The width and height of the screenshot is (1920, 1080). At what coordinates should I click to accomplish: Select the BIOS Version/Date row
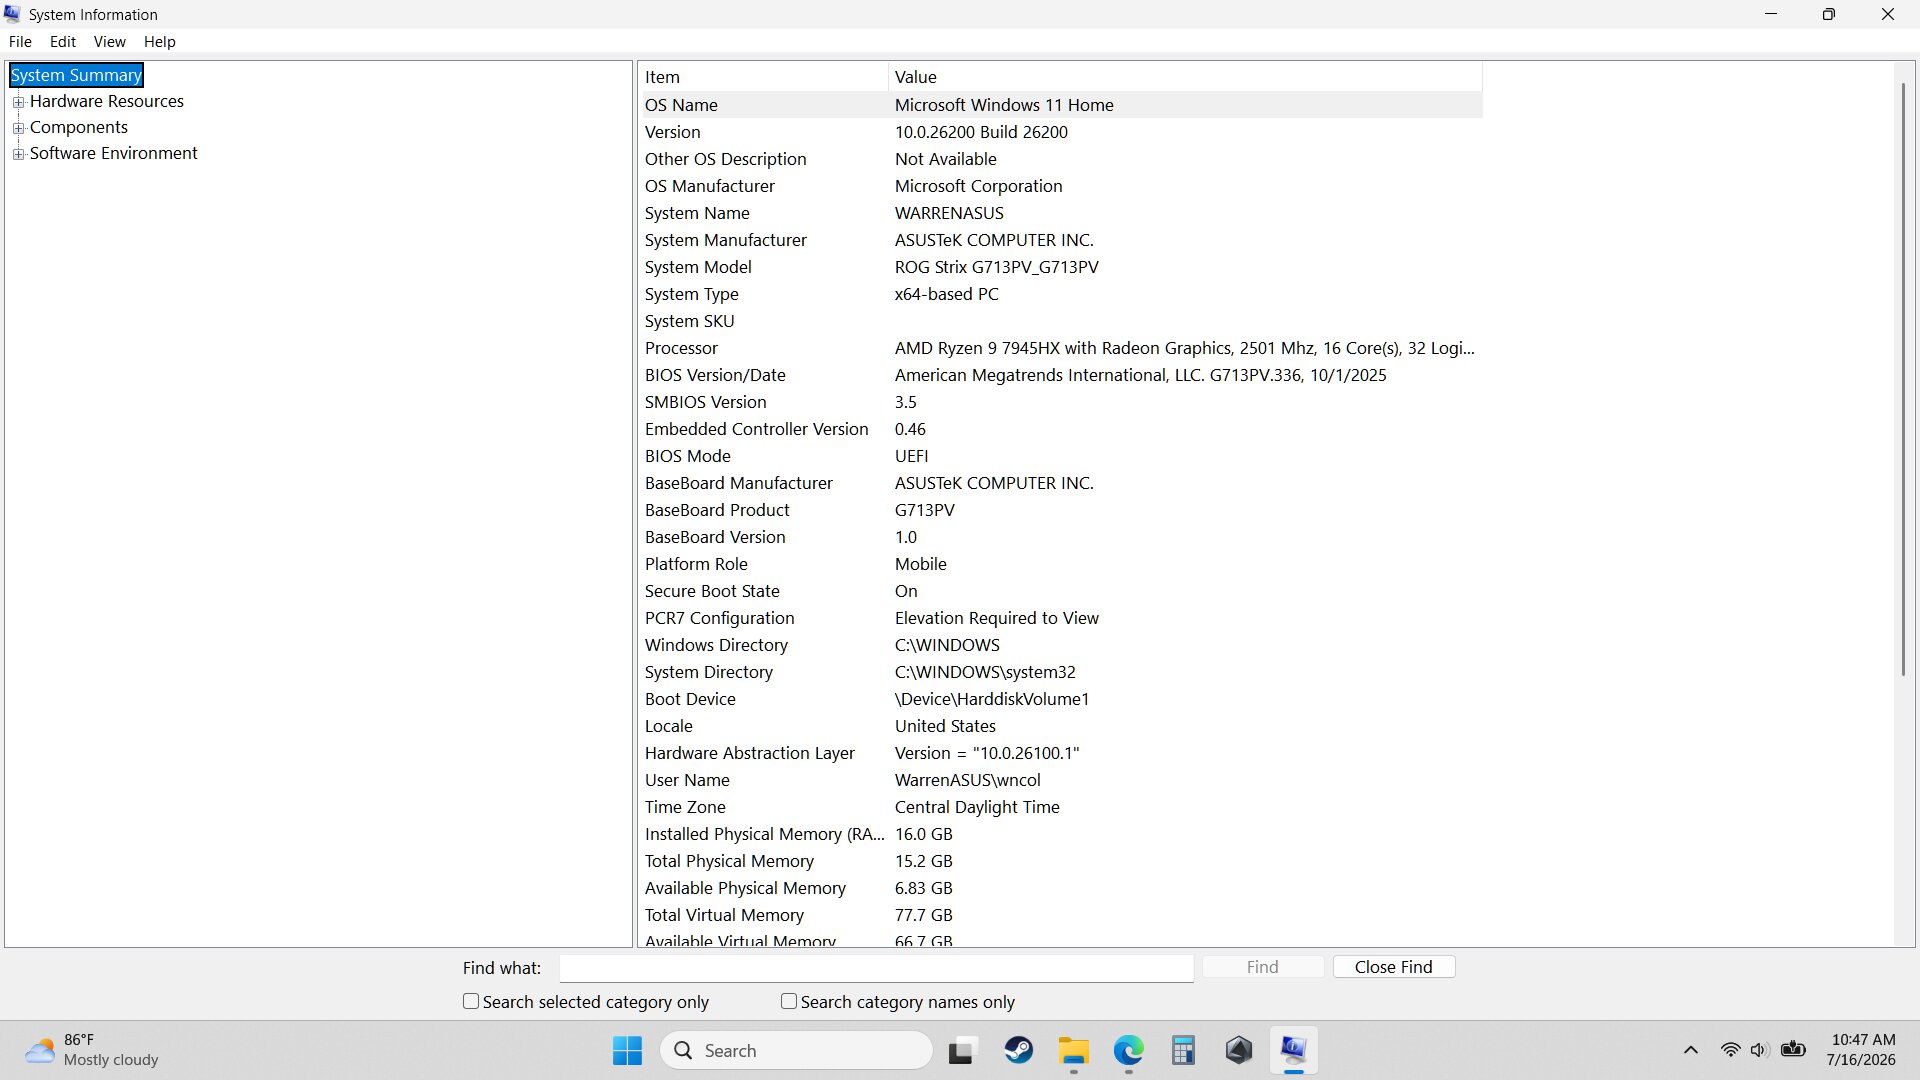pos(1061,375)
